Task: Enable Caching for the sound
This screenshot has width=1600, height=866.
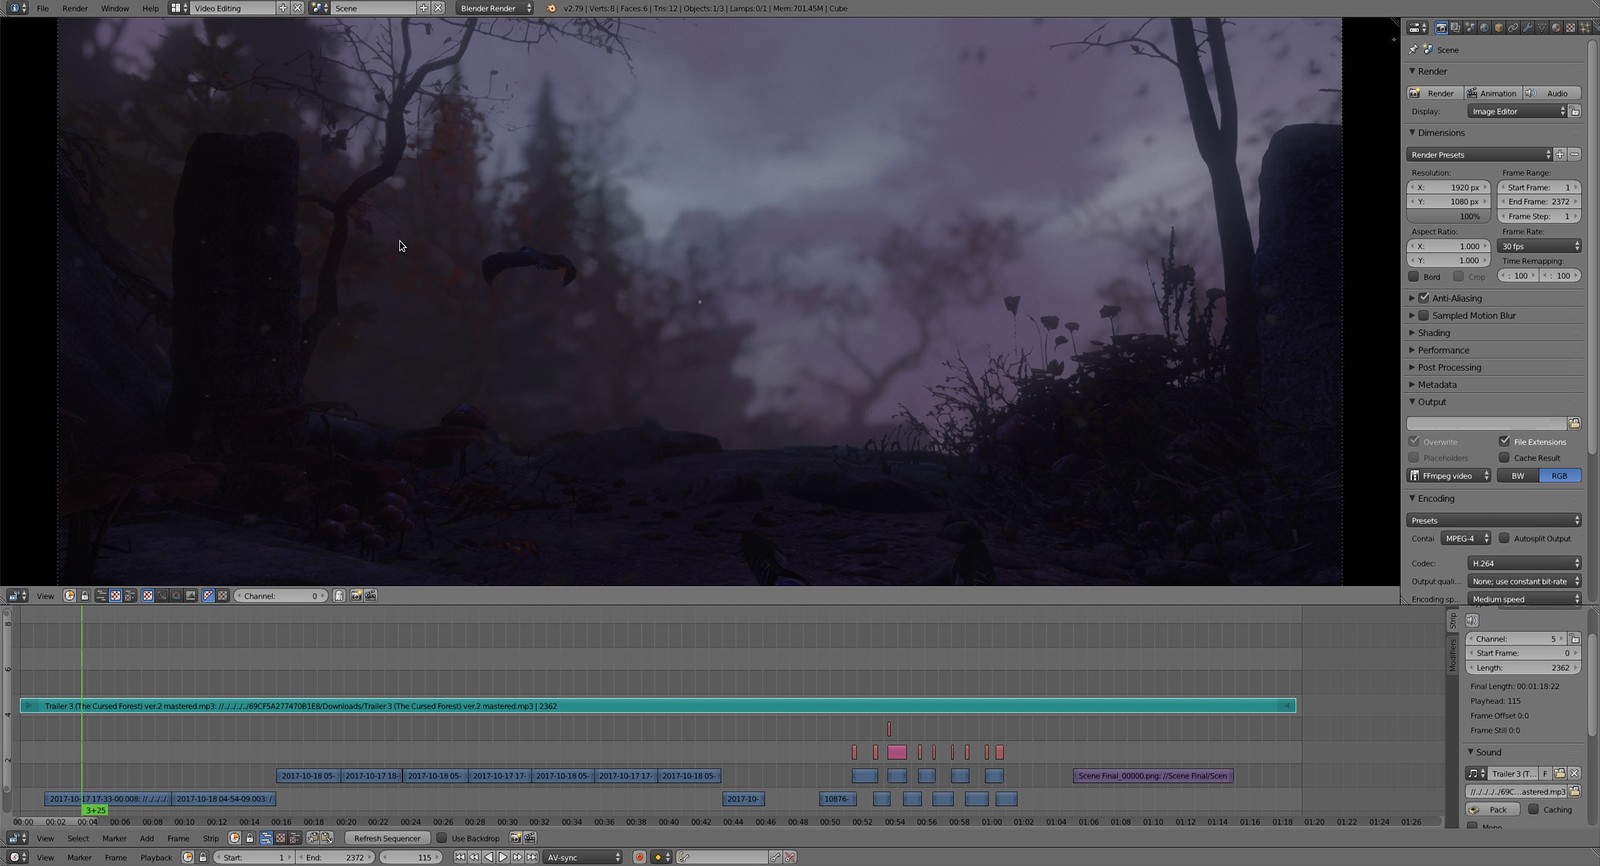Action: (1534, 809)
